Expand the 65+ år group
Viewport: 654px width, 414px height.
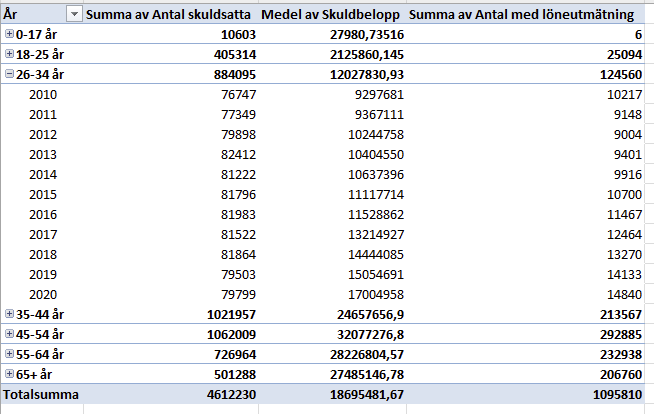click(9, 374)
